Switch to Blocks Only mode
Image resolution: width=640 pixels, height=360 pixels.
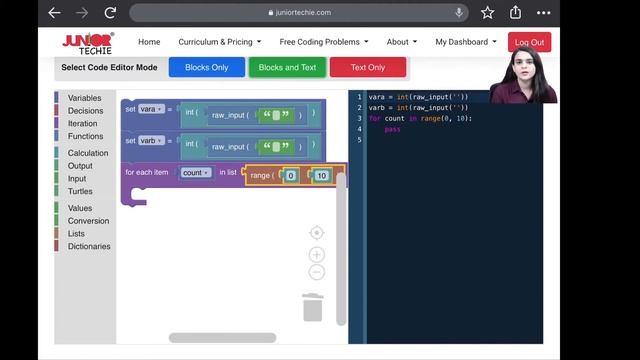207,67
